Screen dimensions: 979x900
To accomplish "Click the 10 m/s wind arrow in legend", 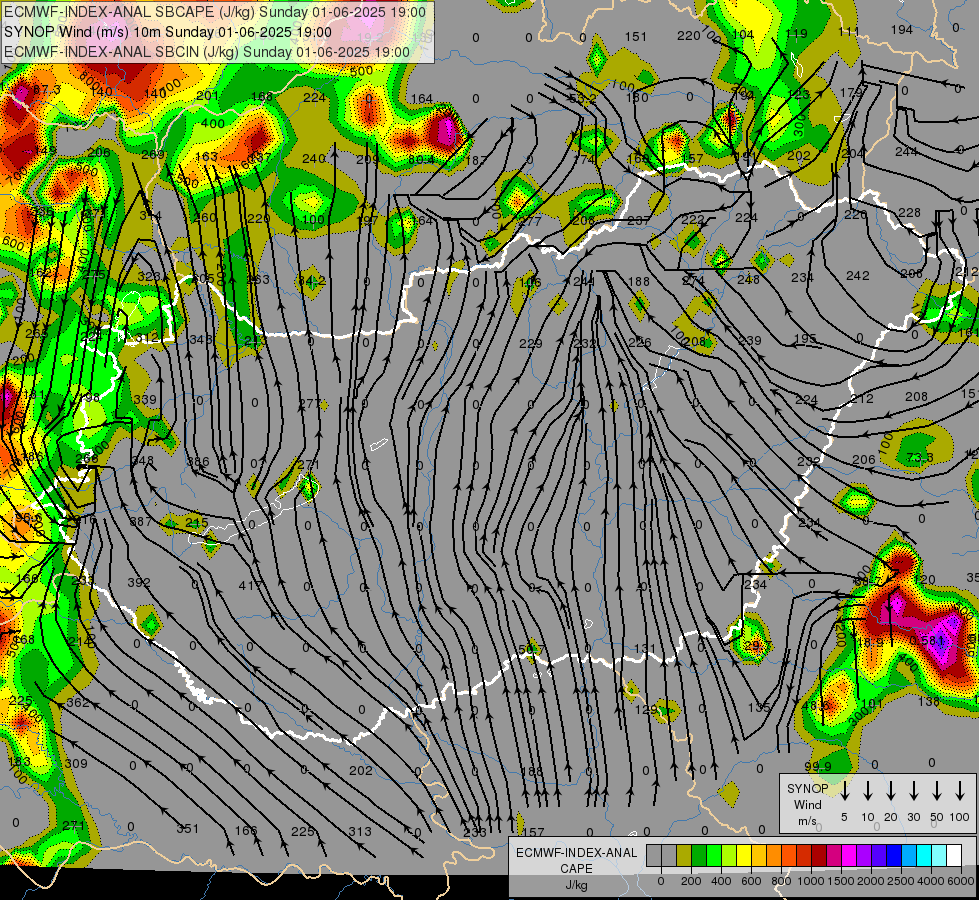I will (868, 790).
